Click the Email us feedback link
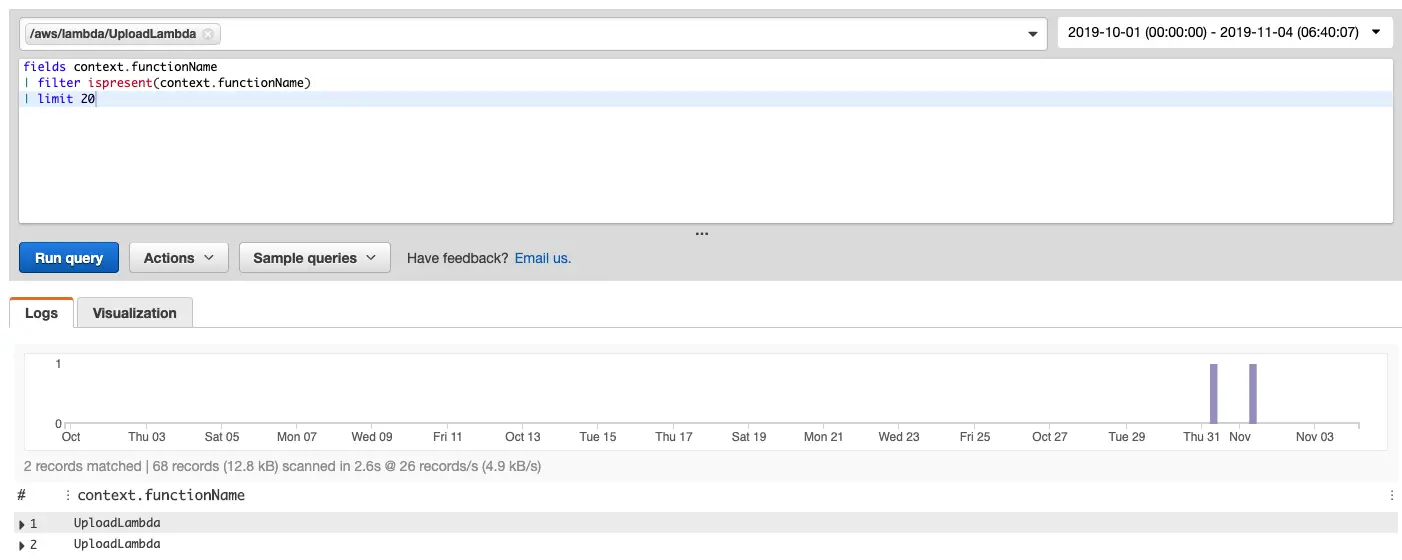 pos(542,258)
